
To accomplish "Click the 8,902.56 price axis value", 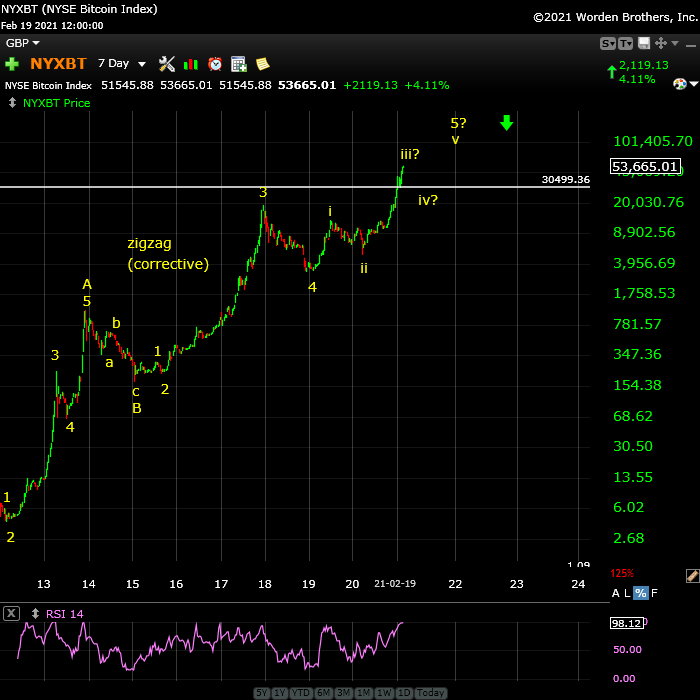I will [x=644, y=232].
